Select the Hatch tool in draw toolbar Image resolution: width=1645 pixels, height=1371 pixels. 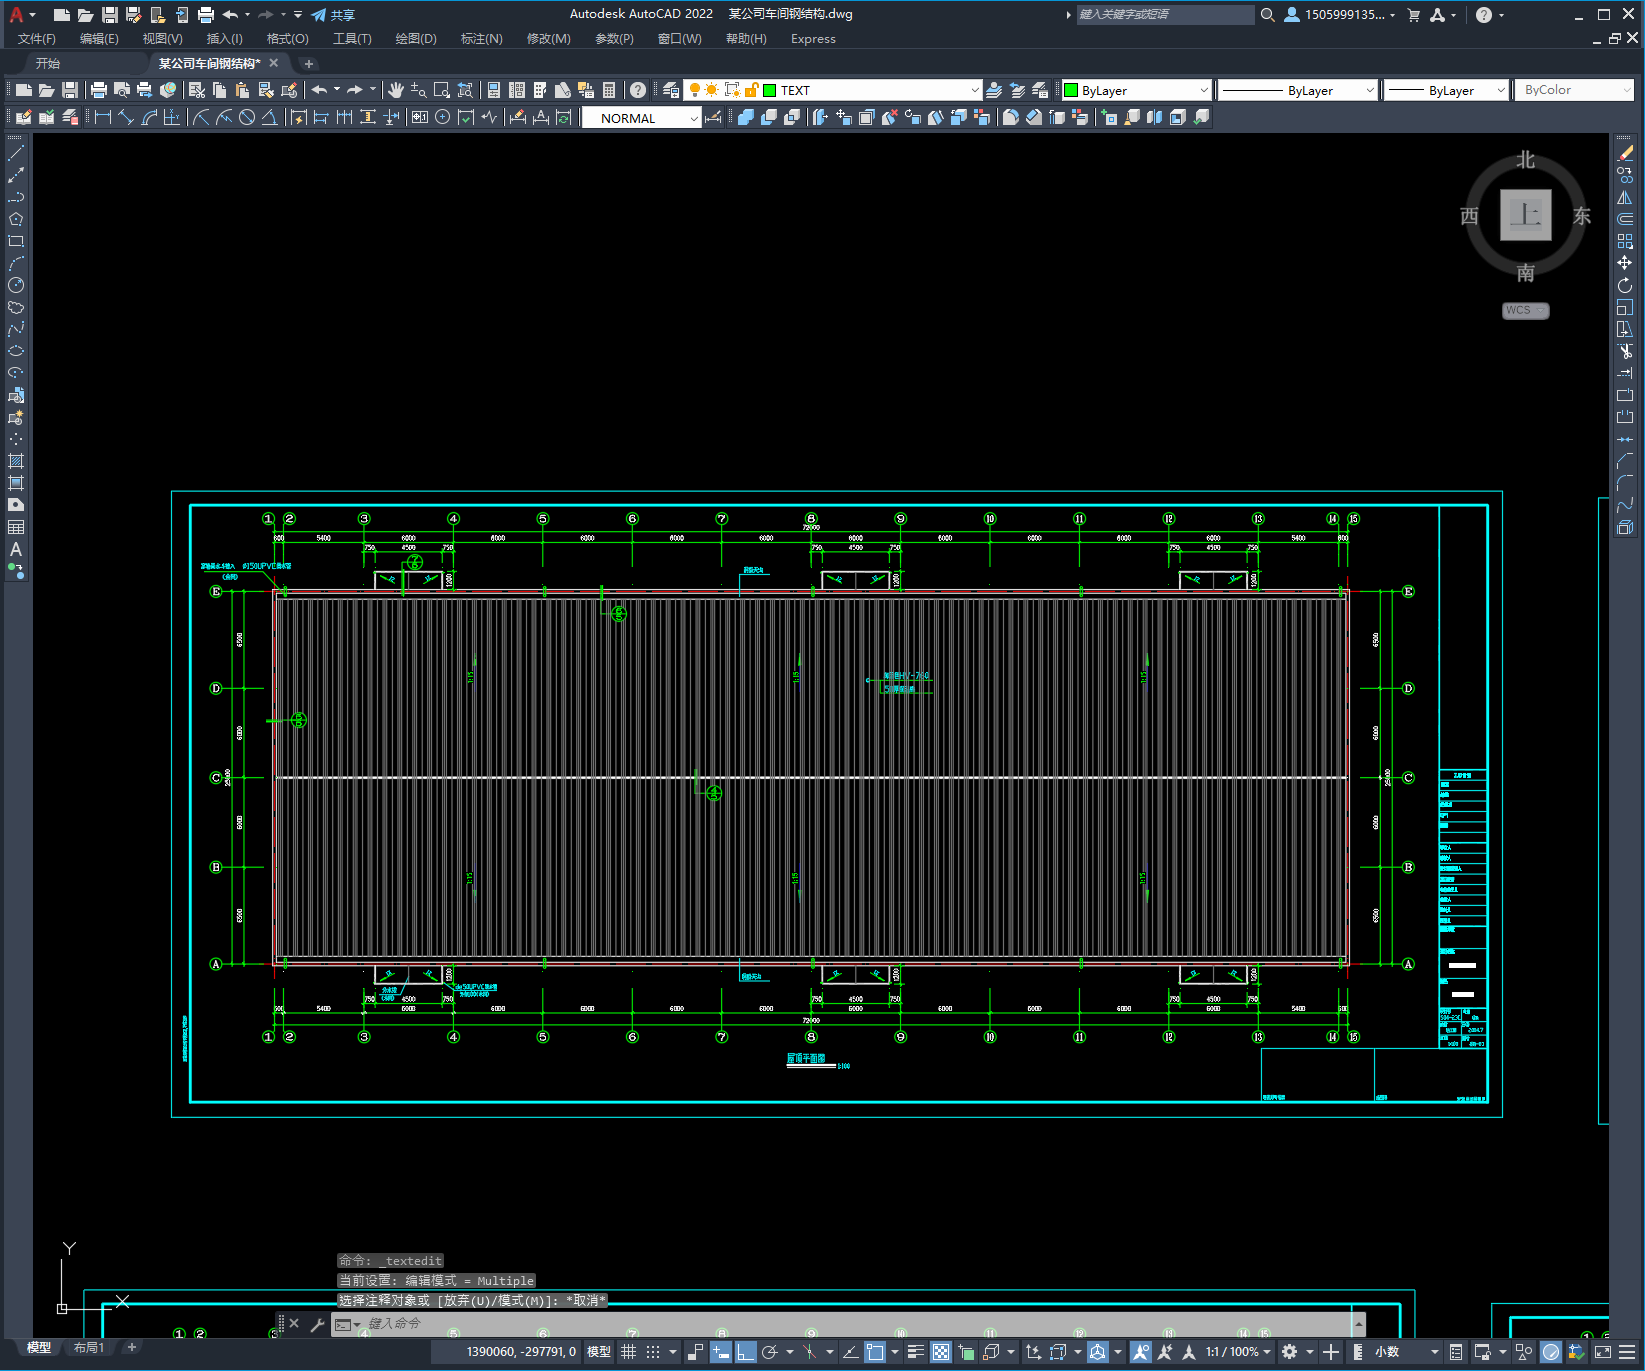pos(16,461)
